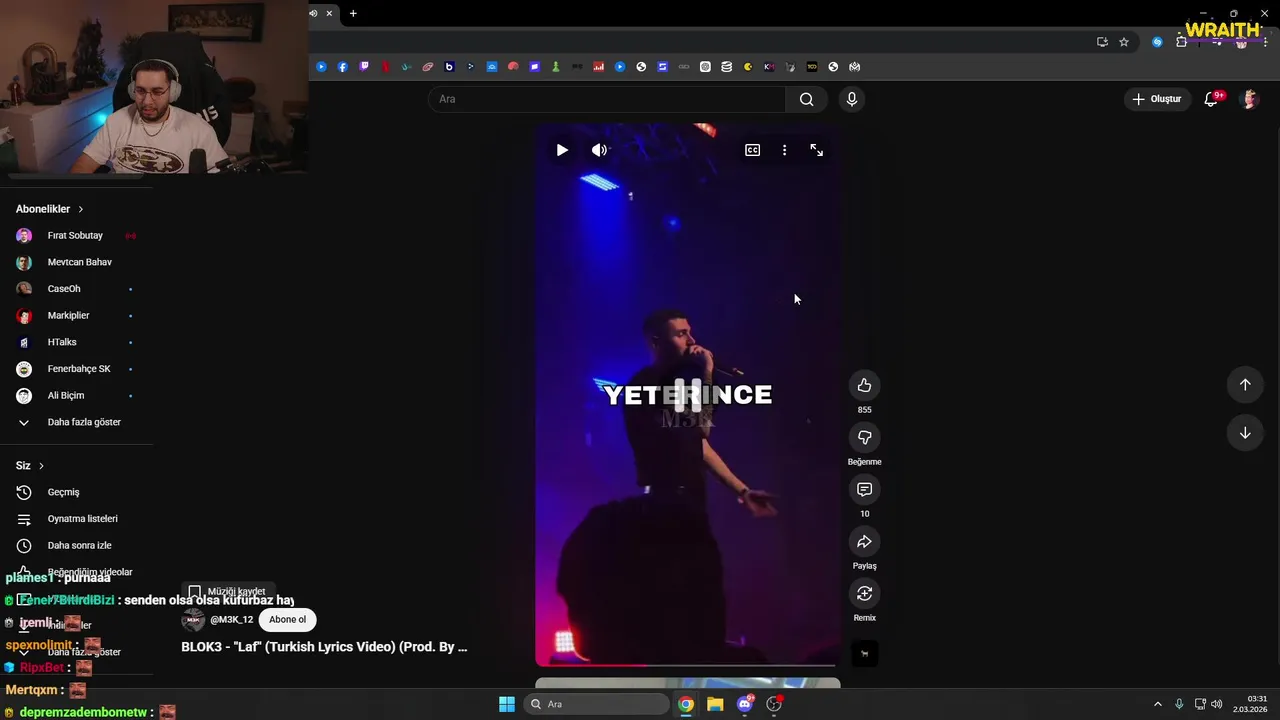The height and width of the screenshot is (720, 1280).
Task: Open the chess pawn bookmark icon
Action: [556, 67]
